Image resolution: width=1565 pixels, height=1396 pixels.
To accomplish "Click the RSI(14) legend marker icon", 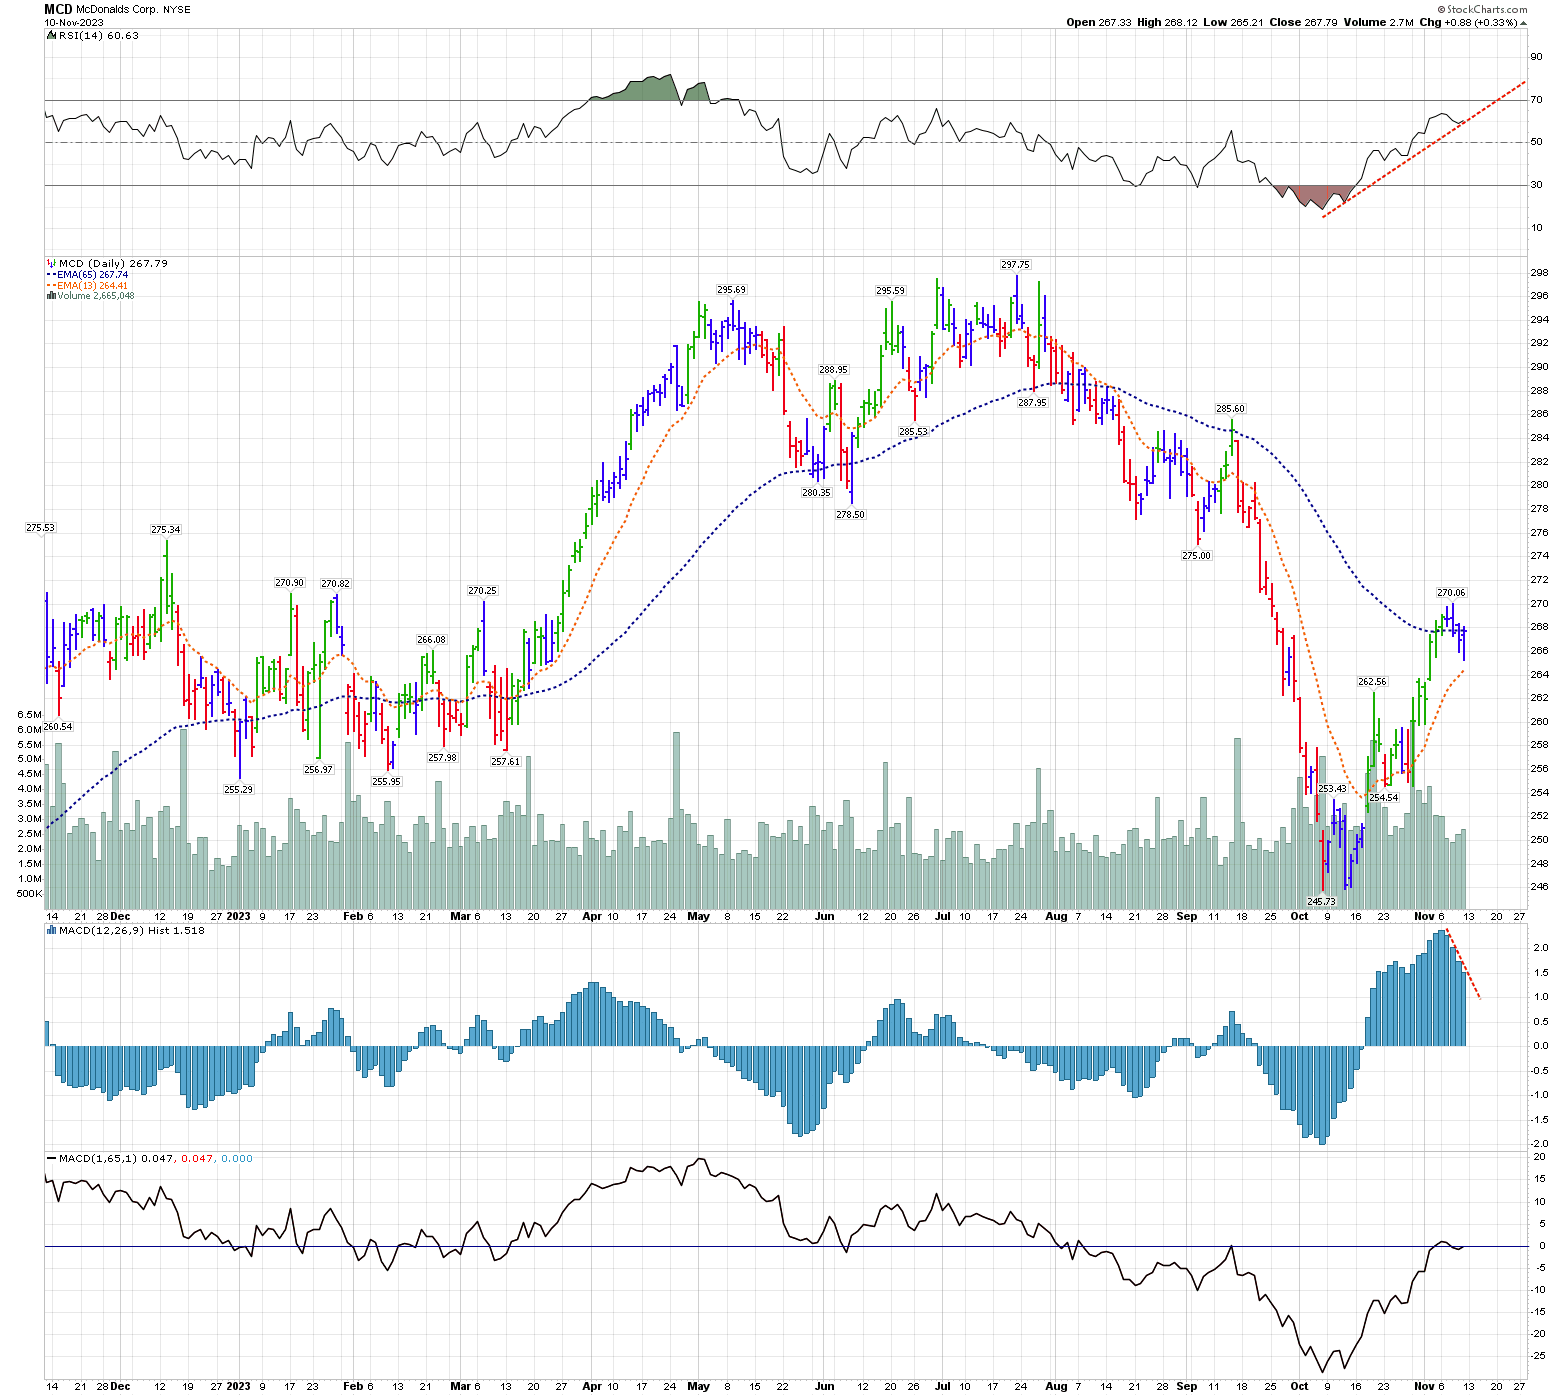I will point(51,35).
